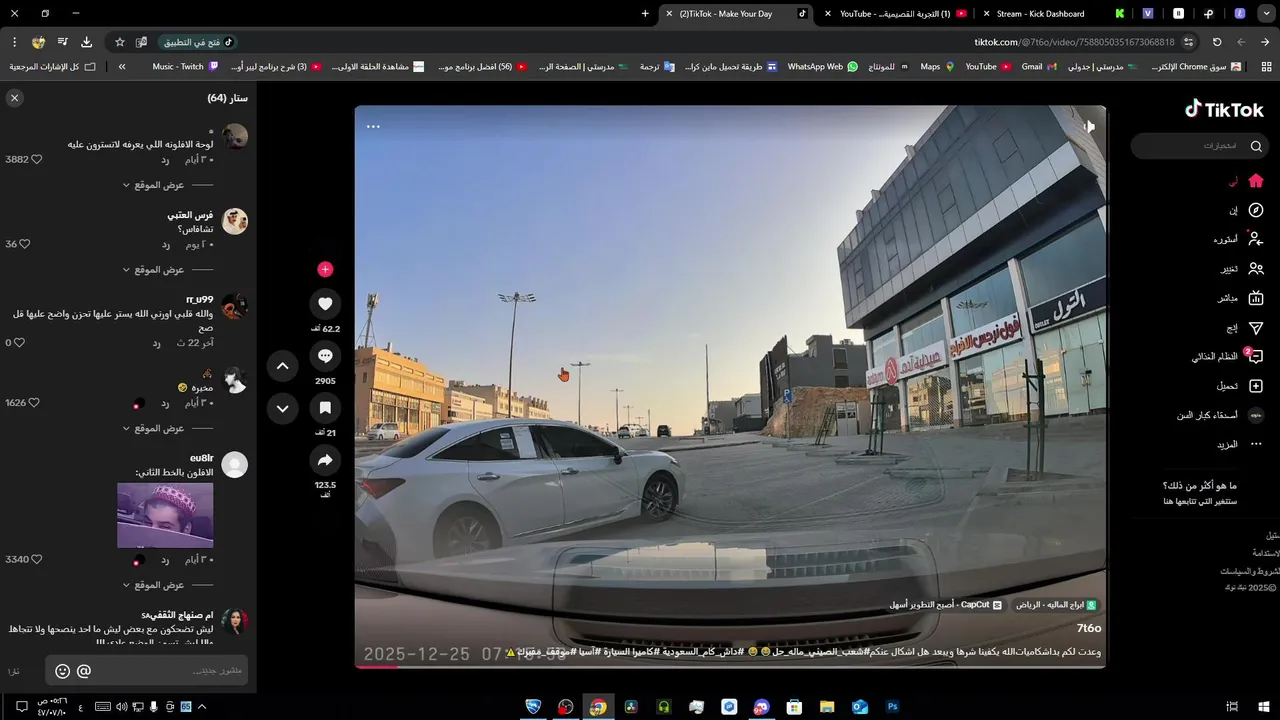Open TikTok Home in the sidebar

tap(1256, 181)
